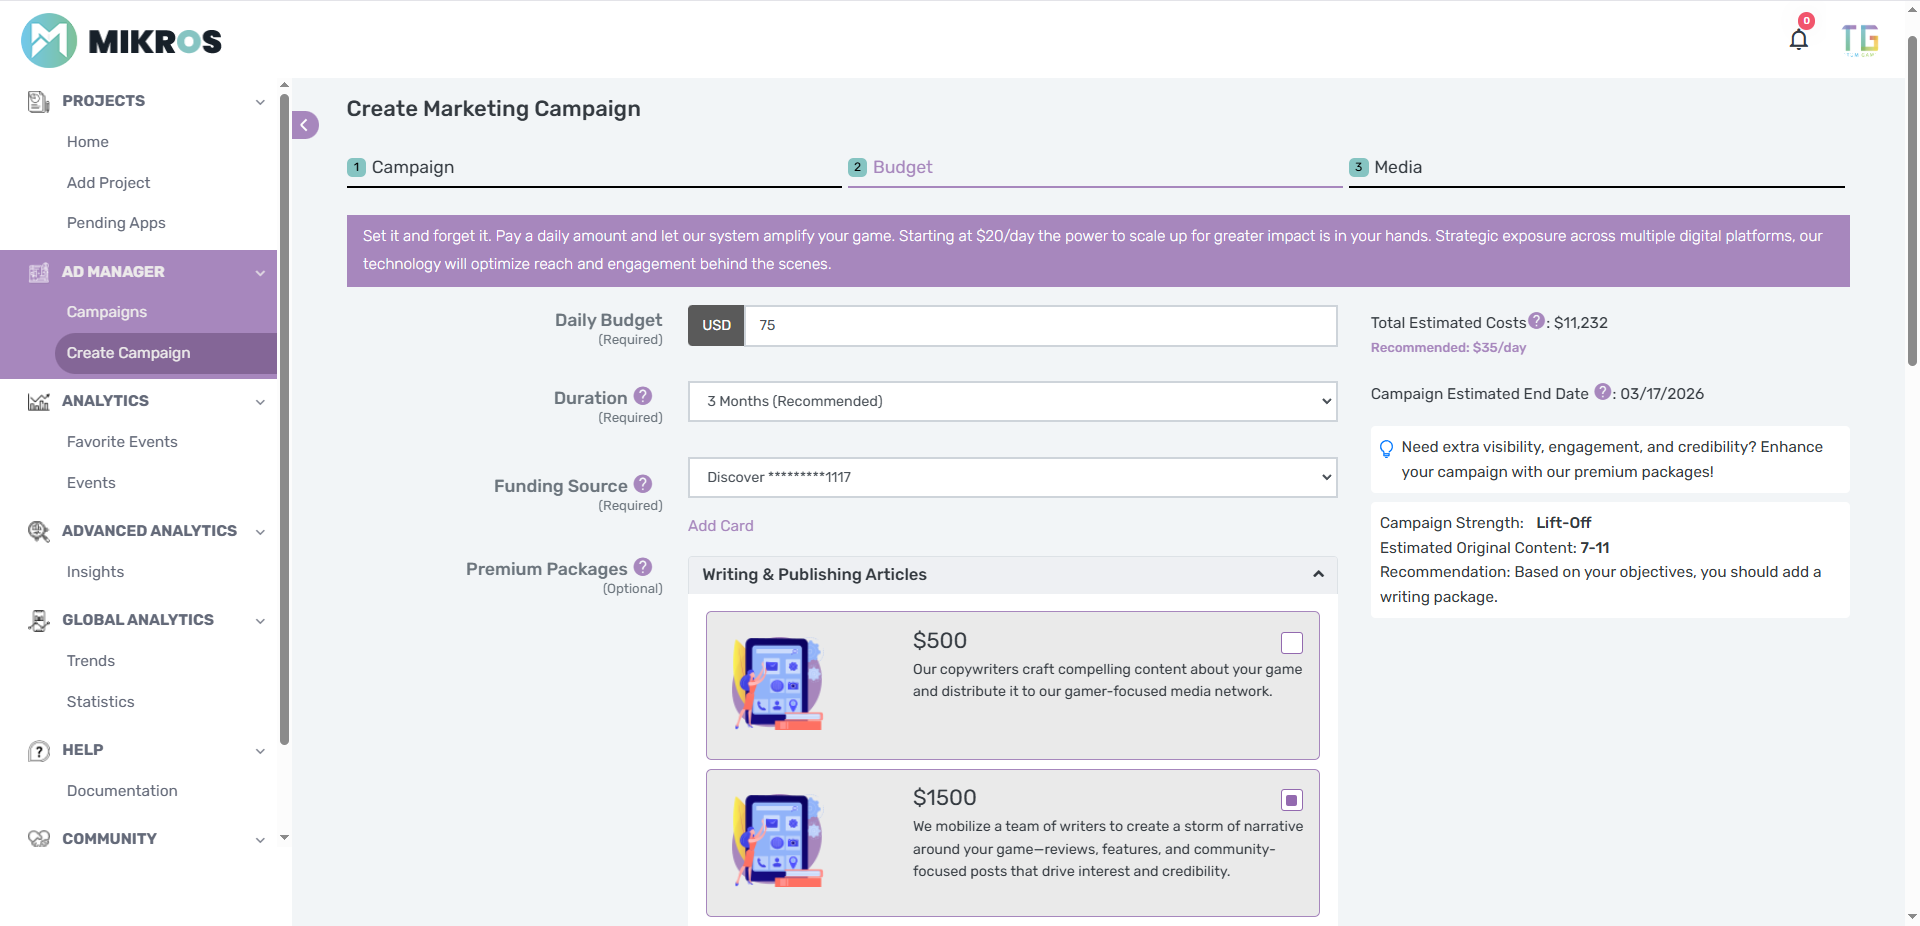Open the Duration dropdown
The image size is (1920, 926).
pos(1011,401)
